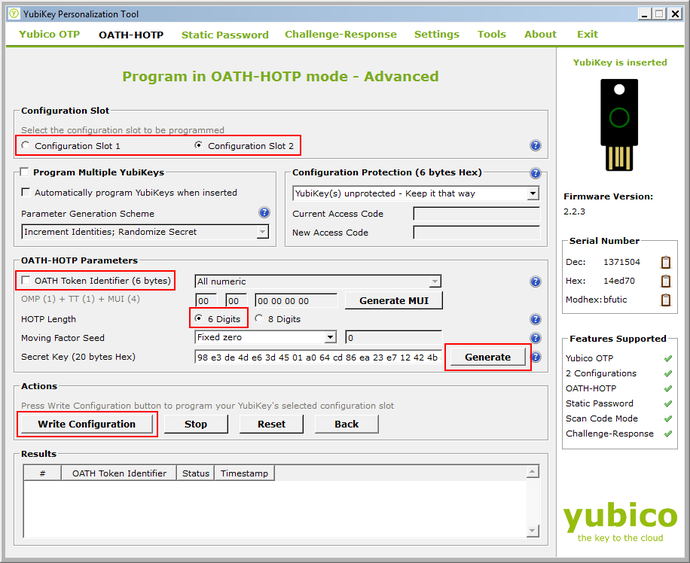The width and height of the screenshot is (690, 563).
Task: Open Tools tab
Action: pyautogui.click(x=492, y=34)
